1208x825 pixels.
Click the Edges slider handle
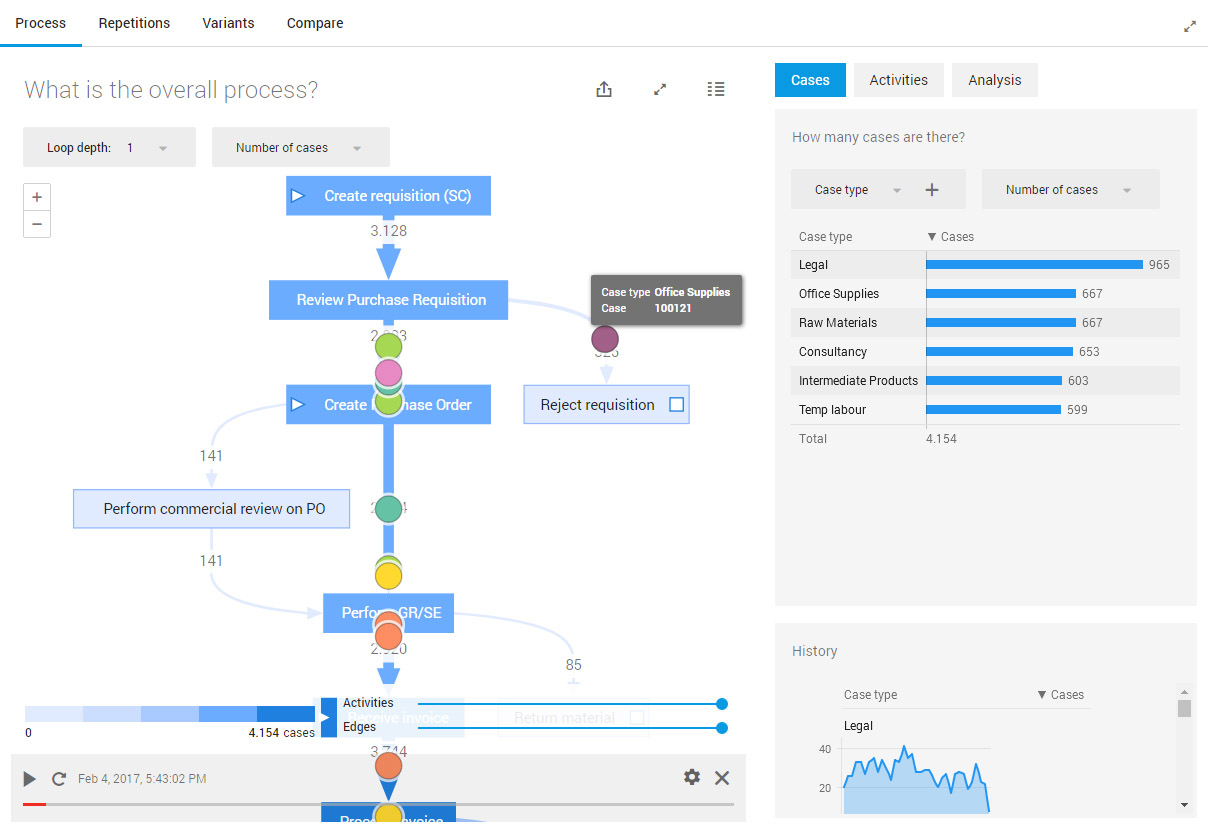click(x=722, y=728)
